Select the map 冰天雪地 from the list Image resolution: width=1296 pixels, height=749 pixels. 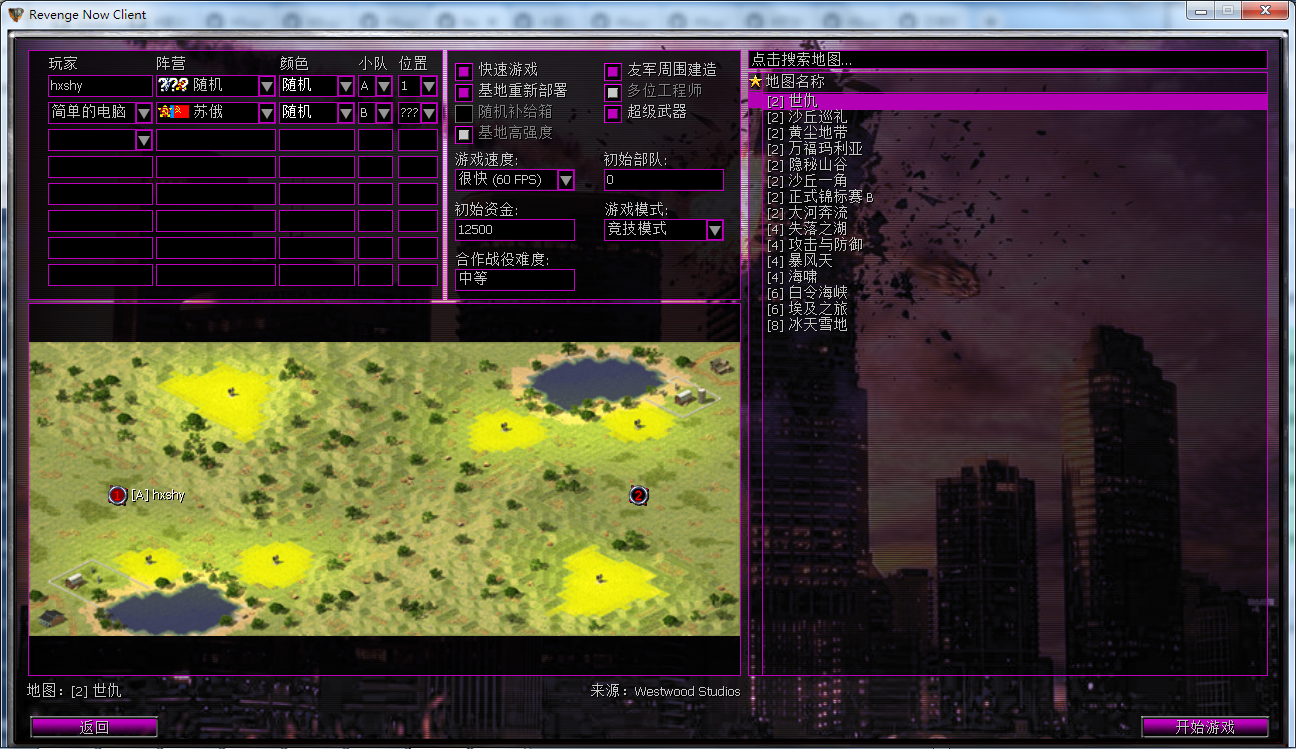click(x=810, y=324)
